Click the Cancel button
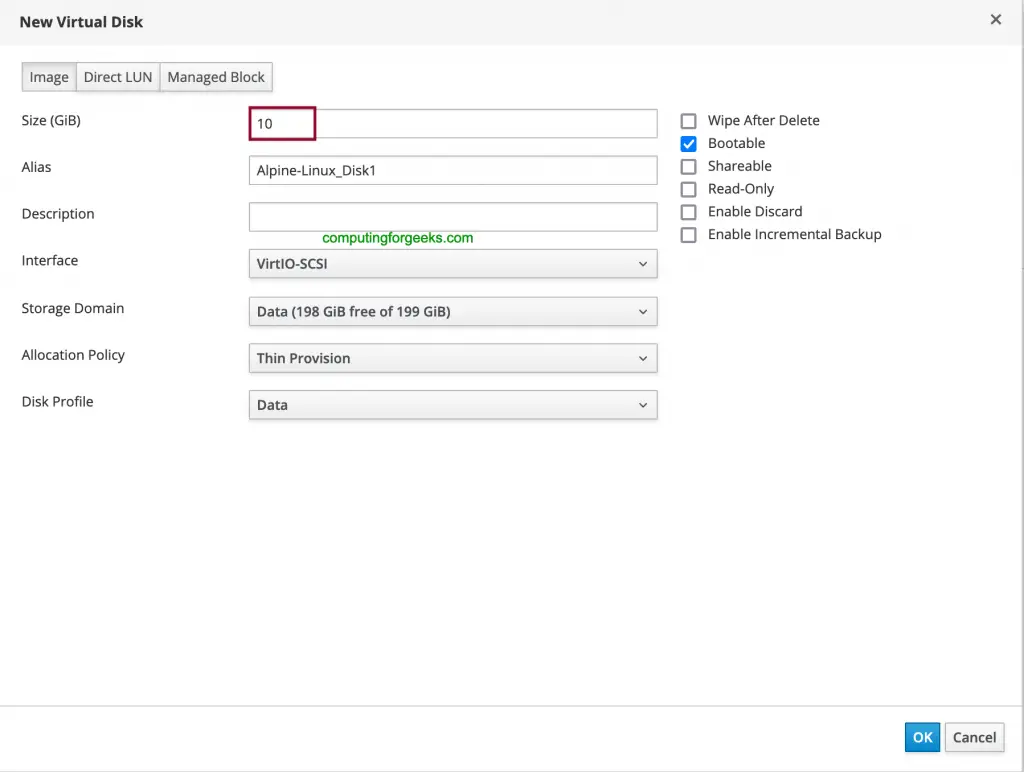This screenshot has height=772, width=1024. (x=974, y=737)
